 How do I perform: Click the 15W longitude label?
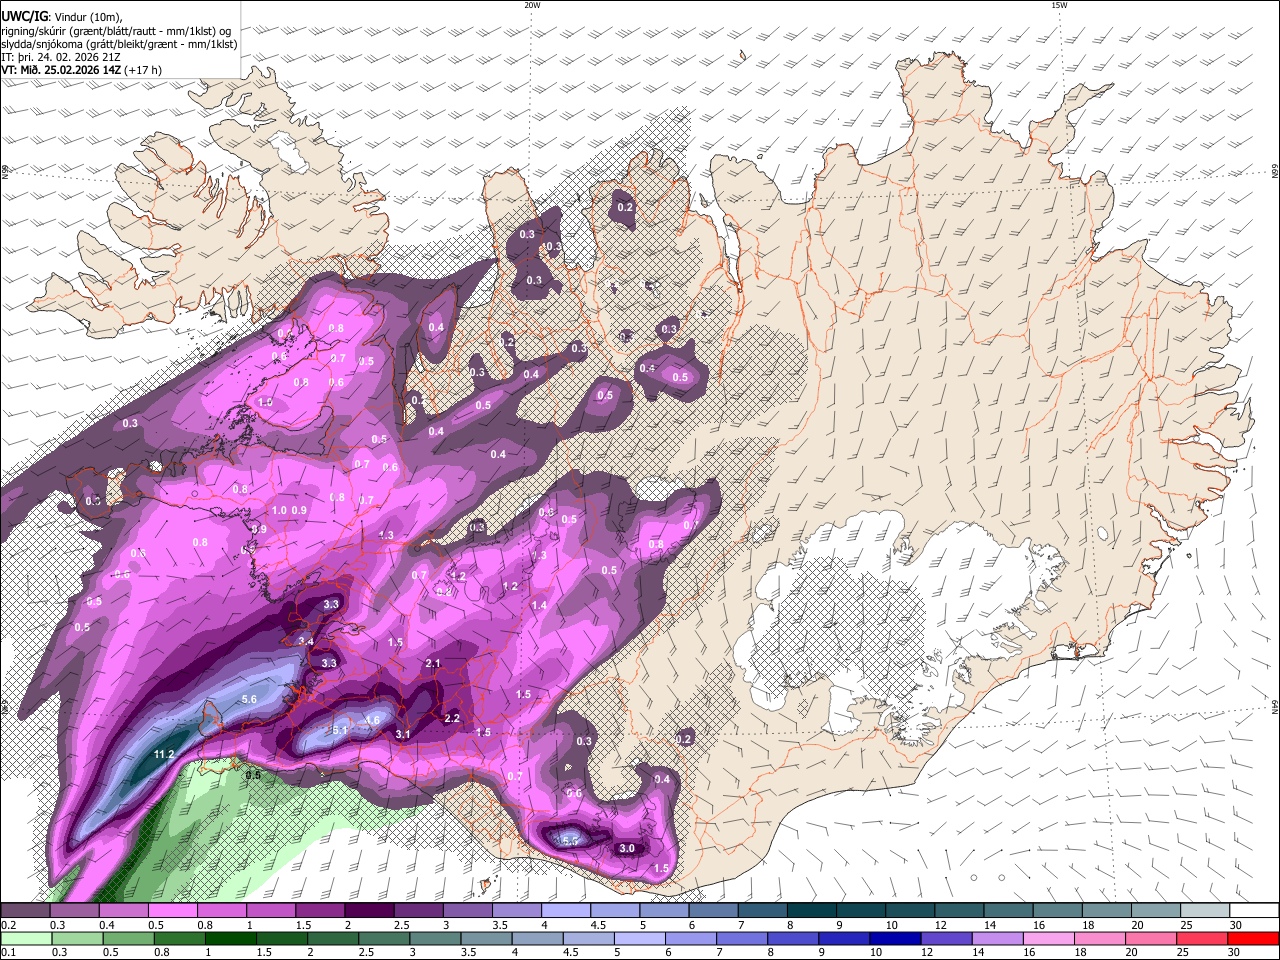pyautogui.click(x=1059, y=5)
